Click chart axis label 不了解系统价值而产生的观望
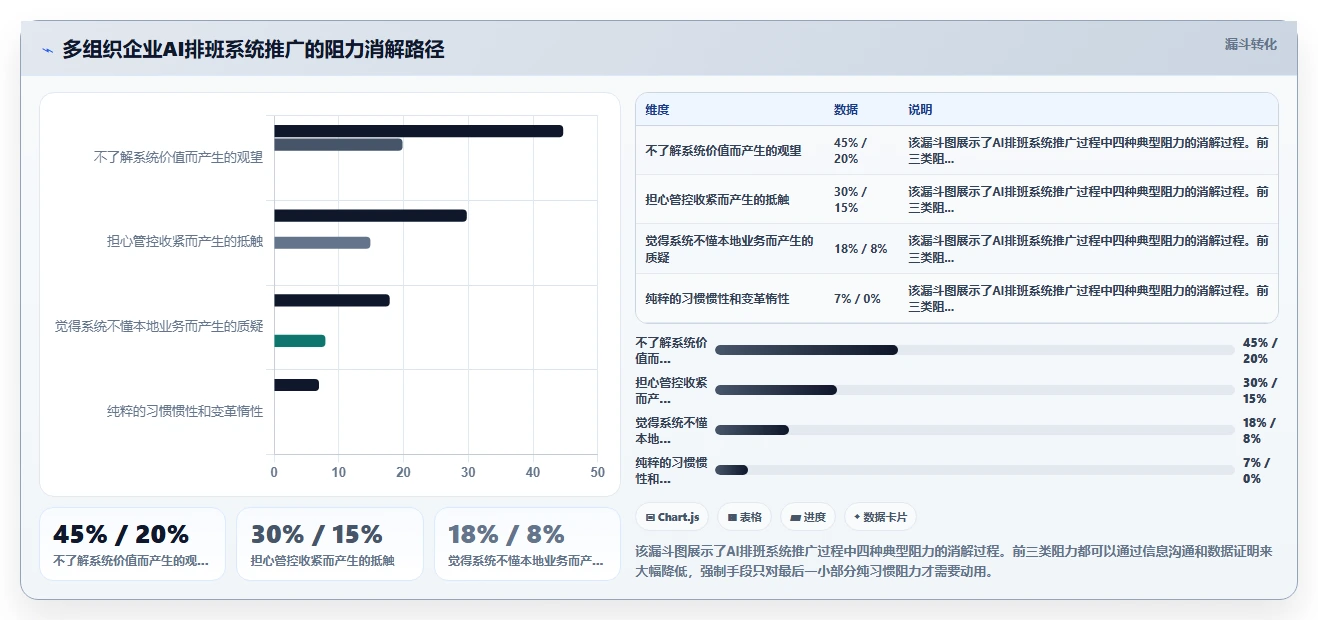The height and width of the screenshot is (620, 1318). (x=178, y=157)
